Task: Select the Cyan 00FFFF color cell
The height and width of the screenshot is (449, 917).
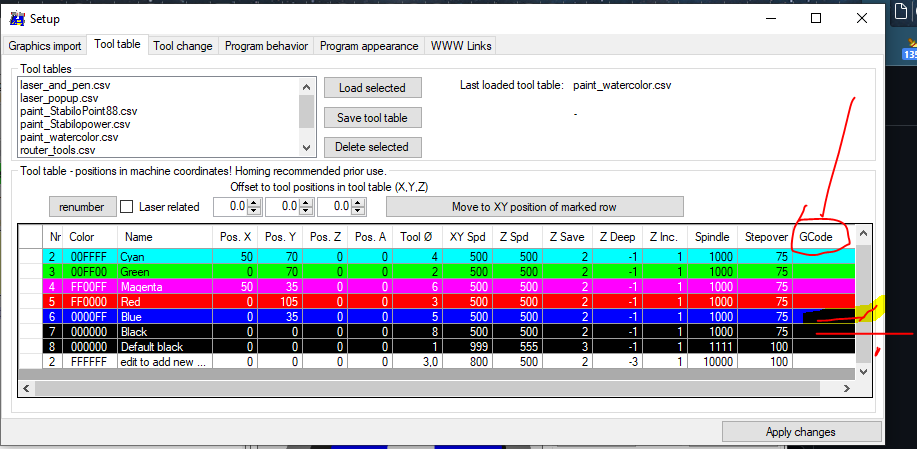Action: (x=90, y=257)
